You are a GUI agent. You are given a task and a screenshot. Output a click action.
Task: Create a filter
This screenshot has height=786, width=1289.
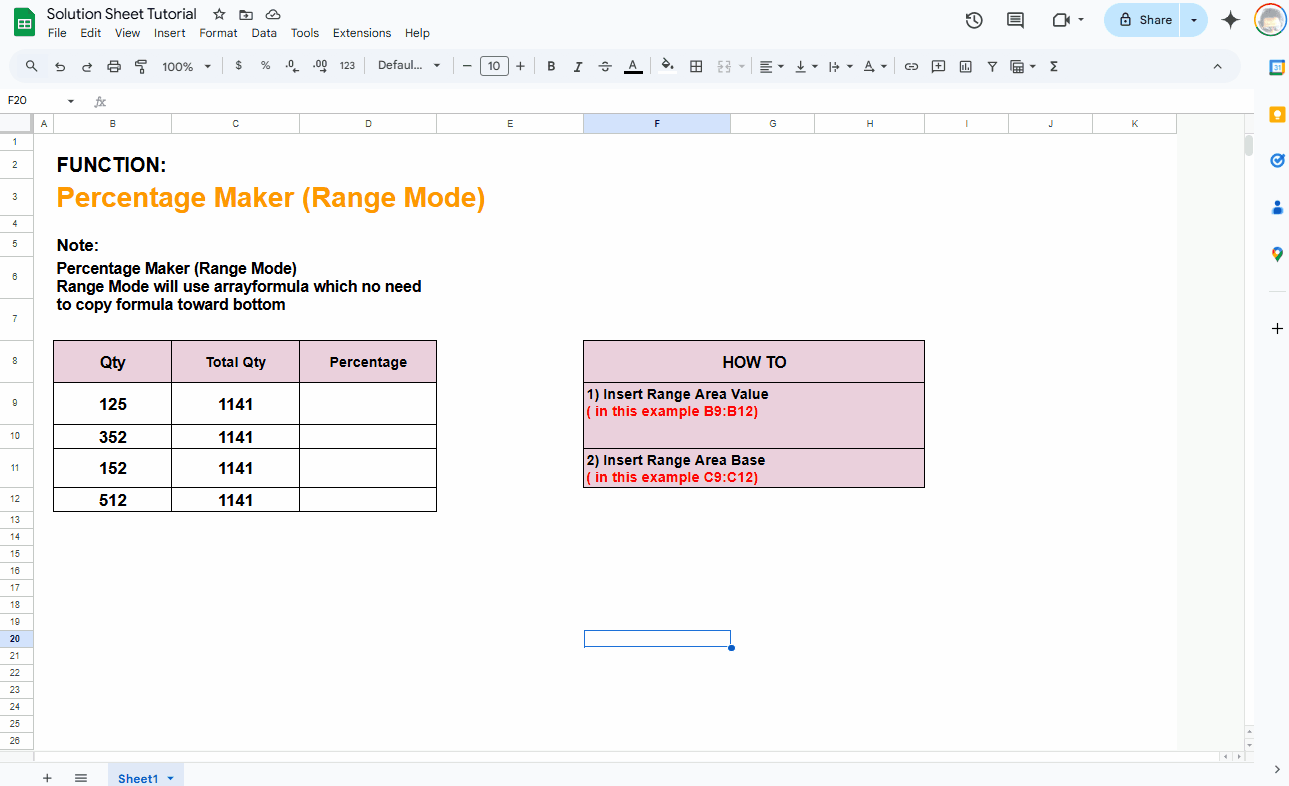pos(992,66)
